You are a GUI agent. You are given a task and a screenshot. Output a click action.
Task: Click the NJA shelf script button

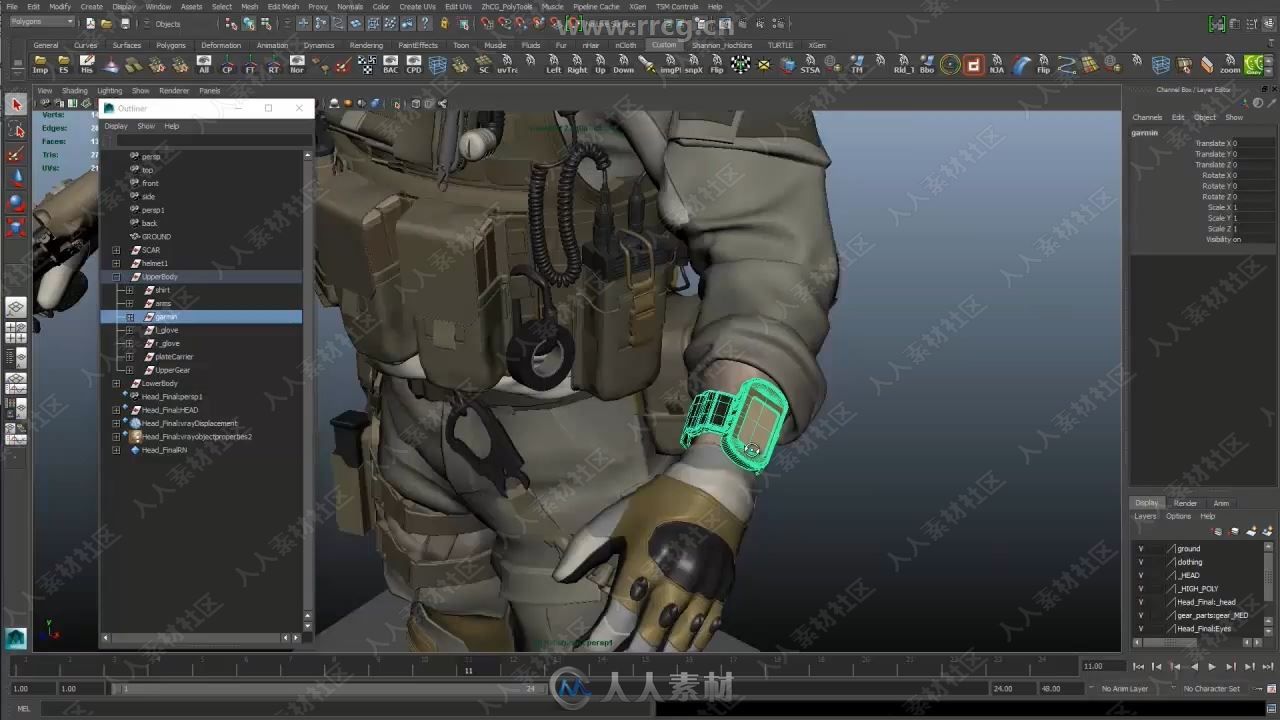pyautogui.click(x=997, y=66)
